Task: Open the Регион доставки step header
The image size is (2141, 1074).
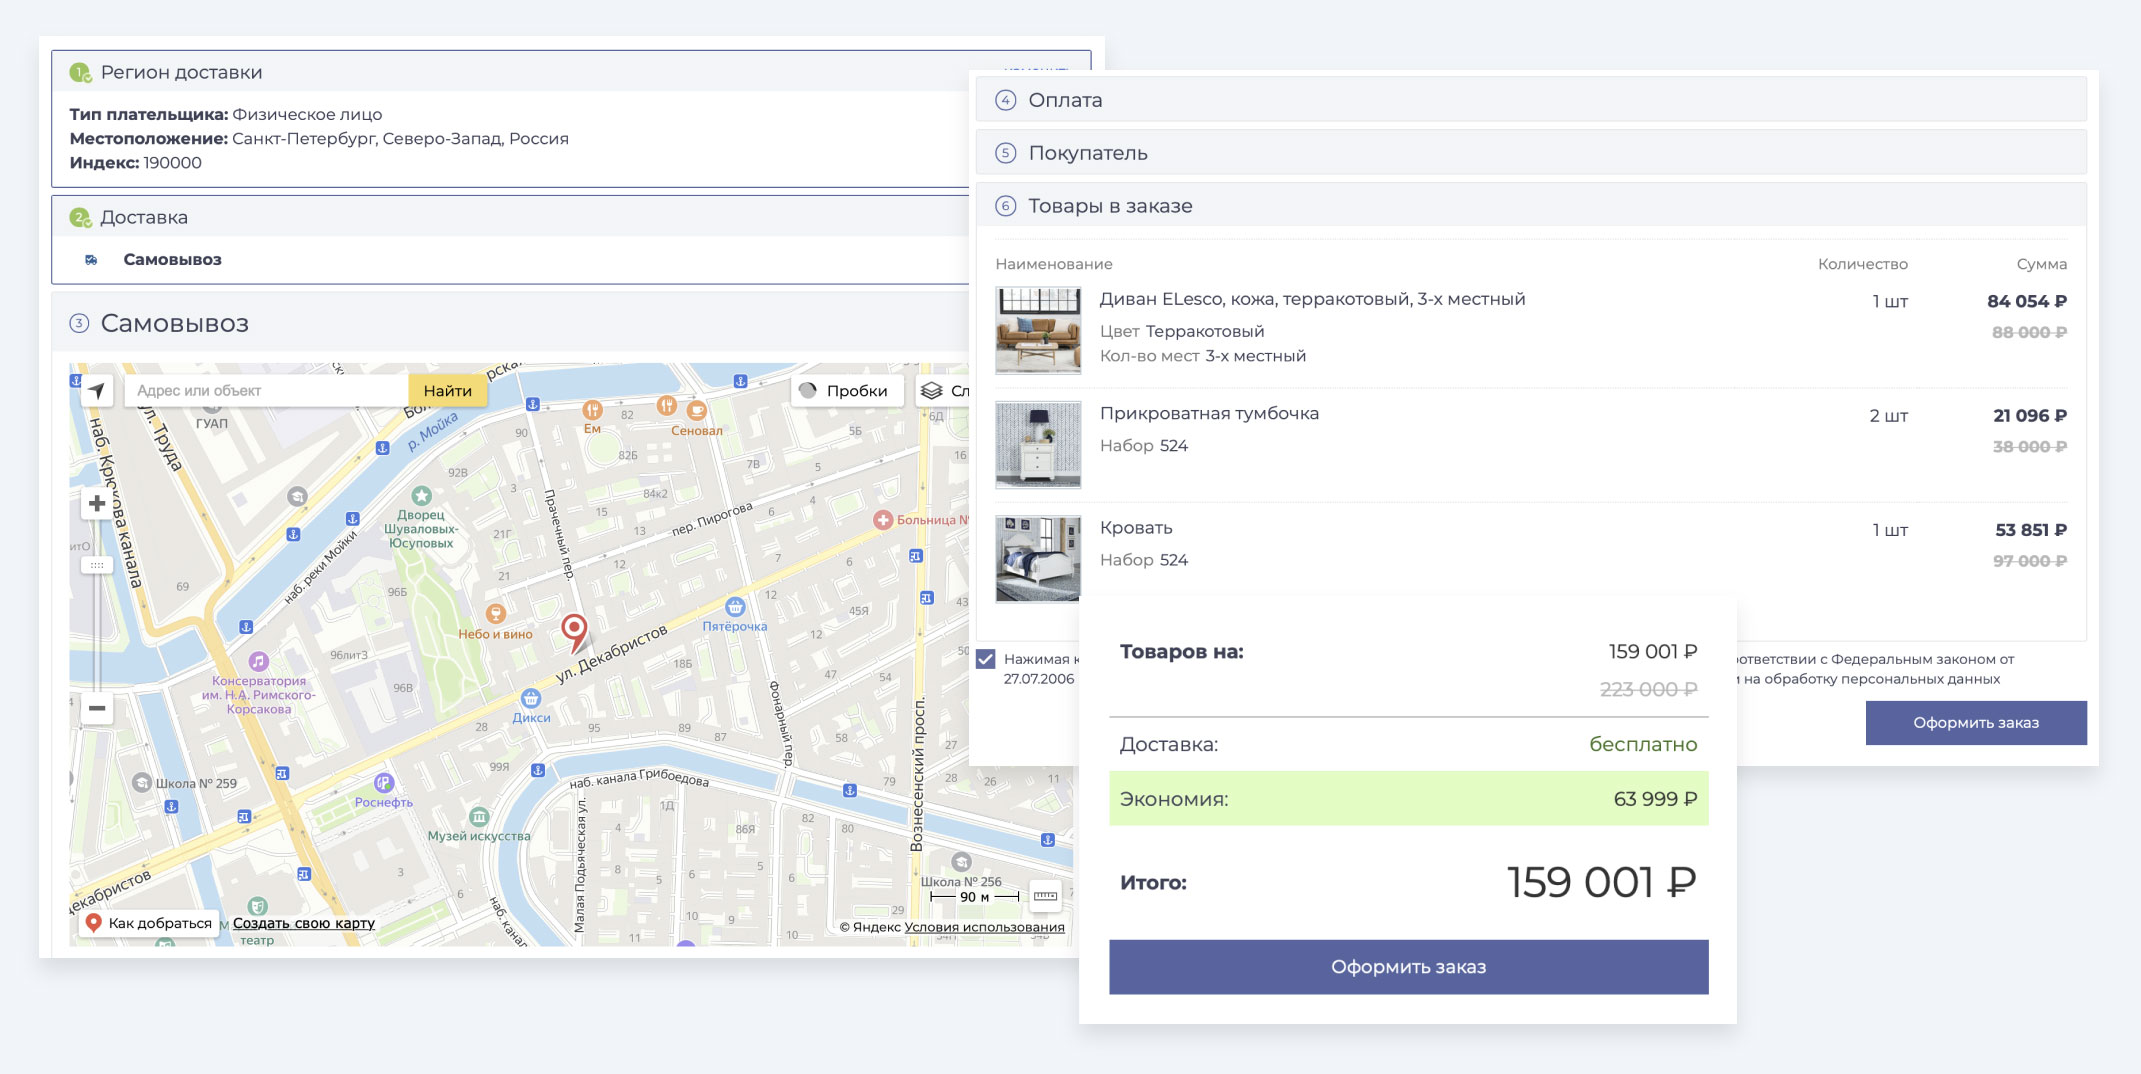Action: point(181,73)
